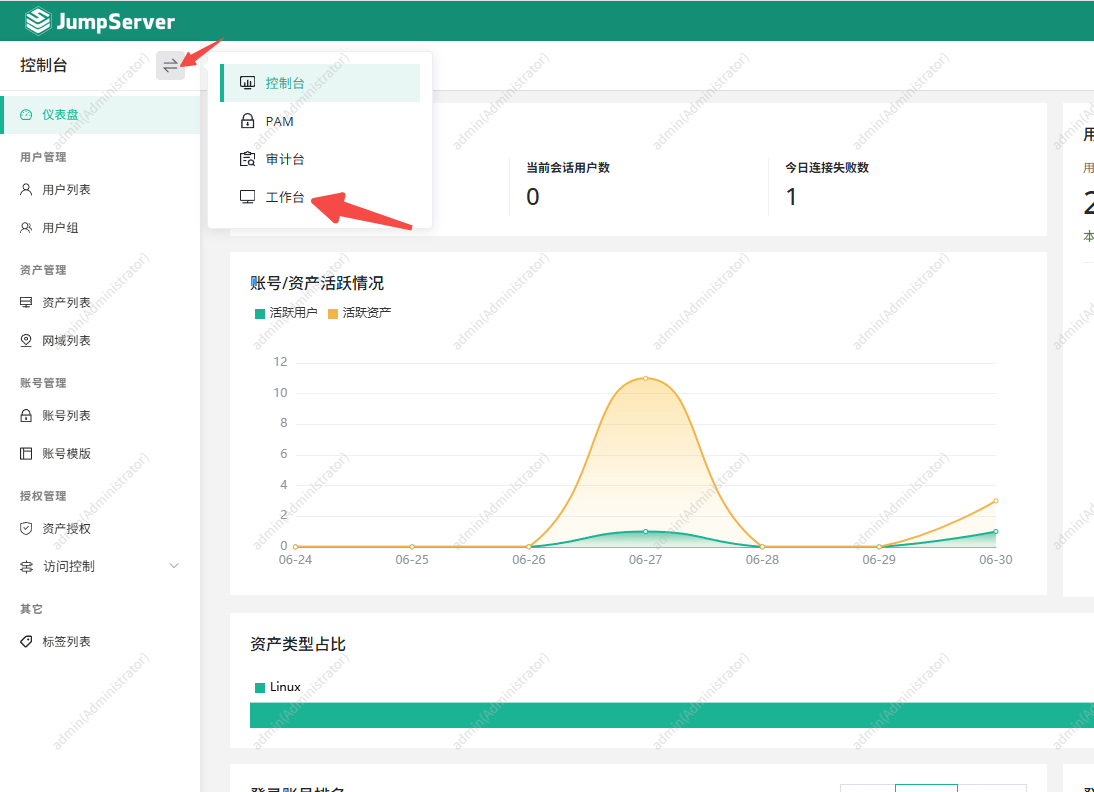Viewport: 1094px width, 792px height.
Task: Select the 资产授权 asset permission icon
Action: click(60, 528)
